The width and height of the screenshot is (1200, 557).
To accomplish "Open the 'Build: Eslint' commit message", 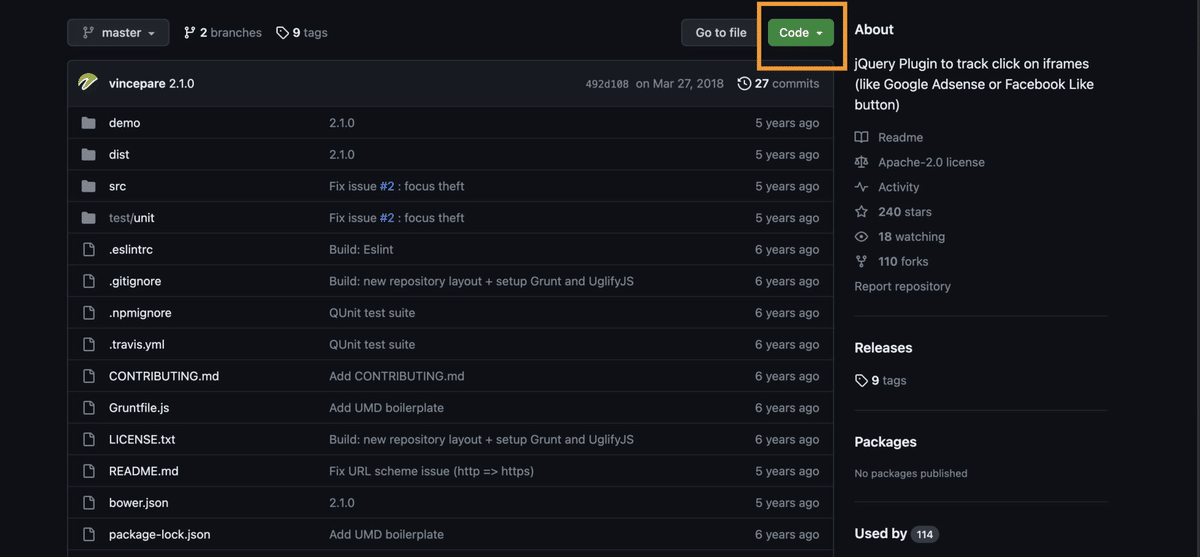I will pos(361,250).
